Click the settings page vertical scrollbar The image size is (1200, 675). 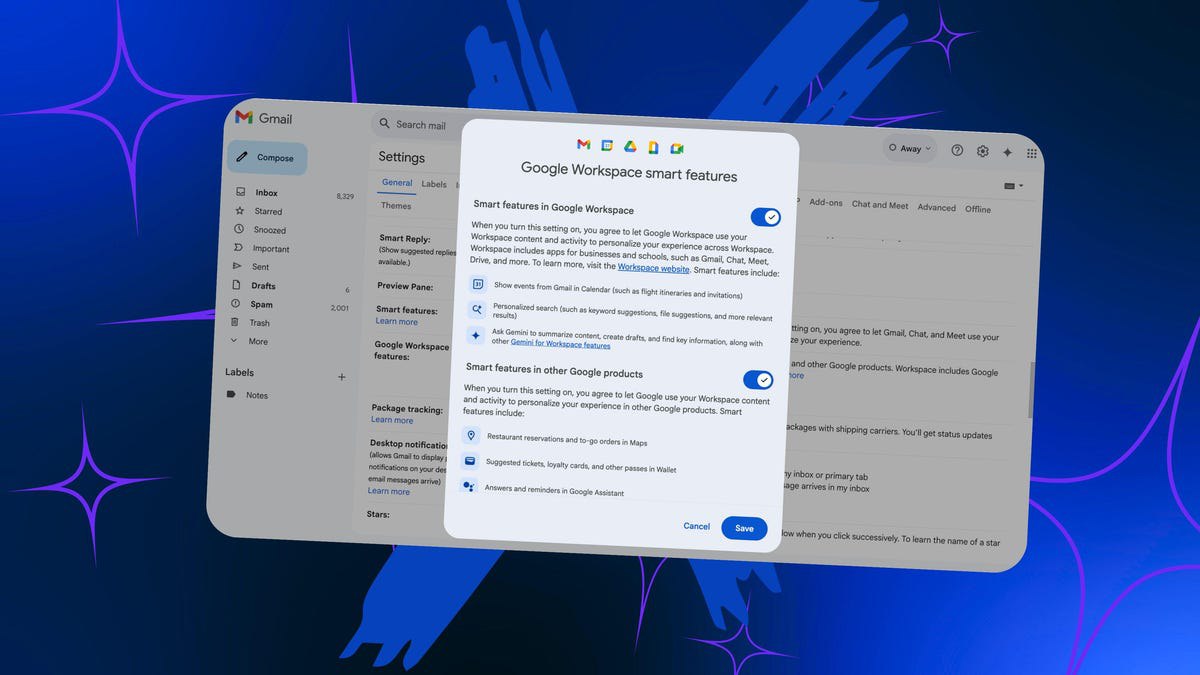coord(1031,390)
